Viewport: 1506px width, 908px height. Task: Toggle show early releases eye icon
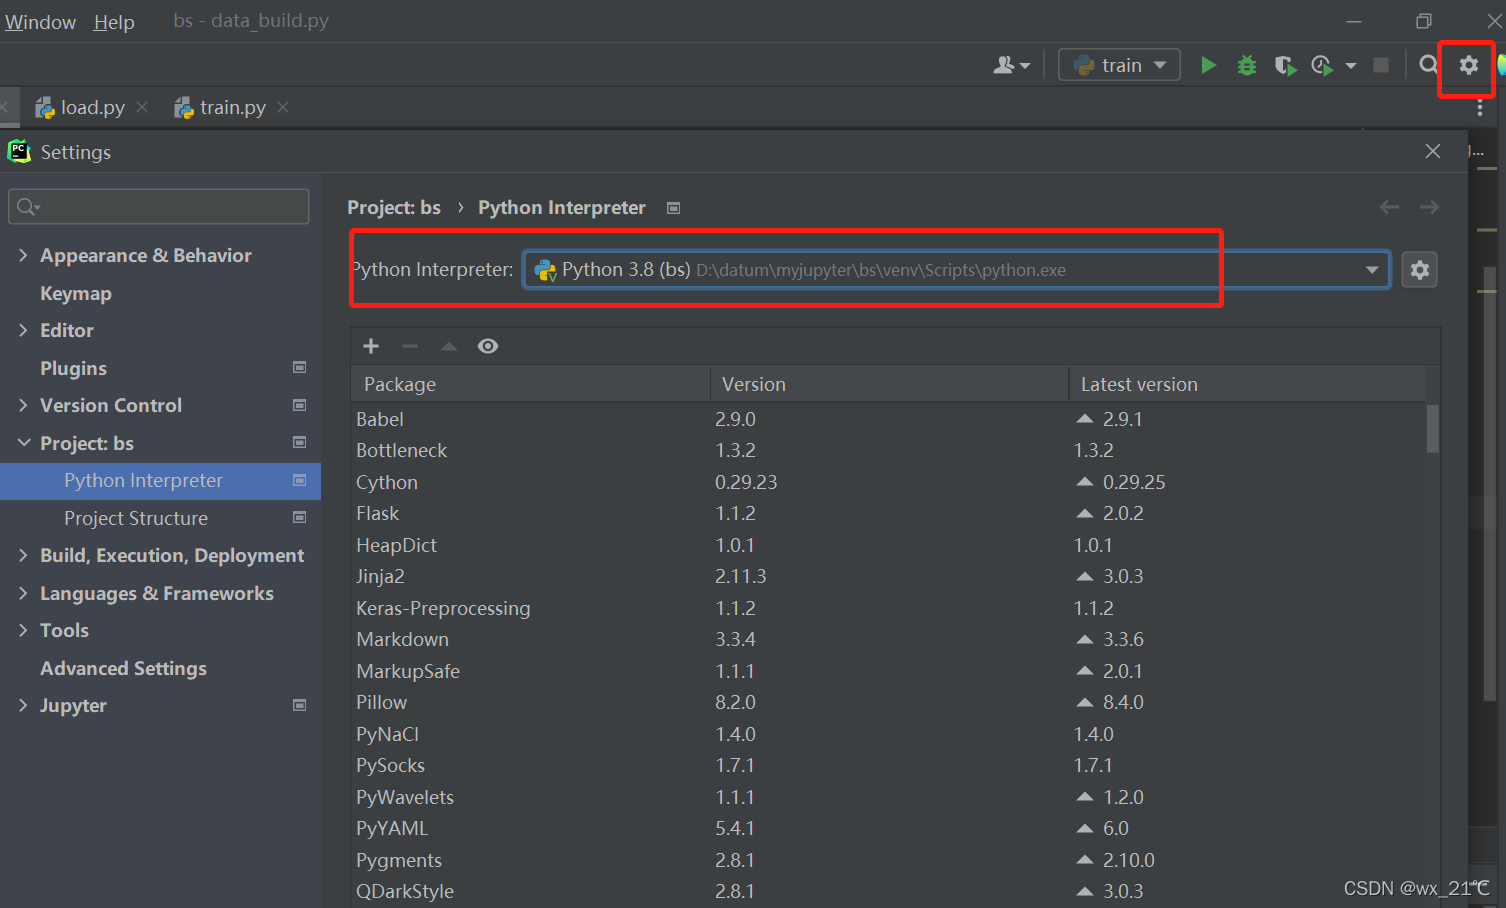(488, 346)
